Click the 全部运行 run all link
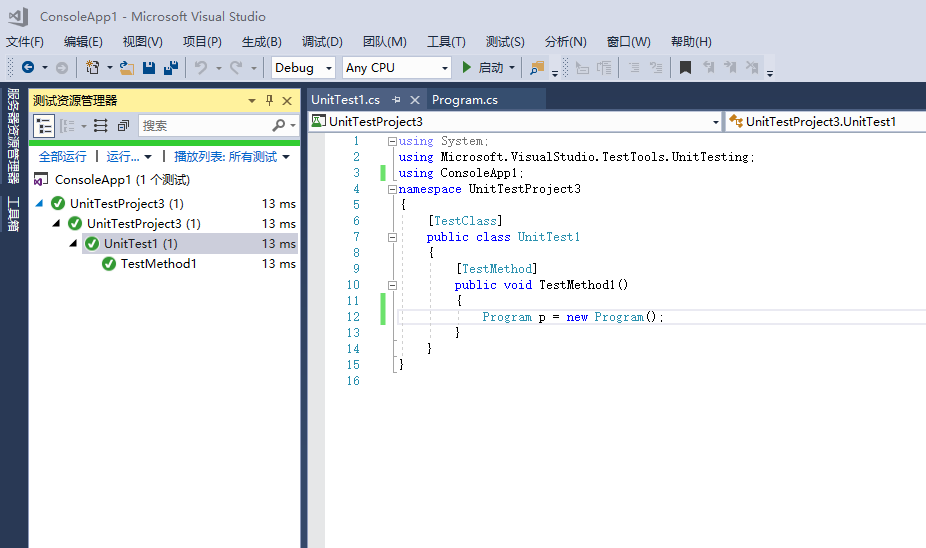Image resolution: width=926 pixels, height=548 pixels. pos(63,156)
